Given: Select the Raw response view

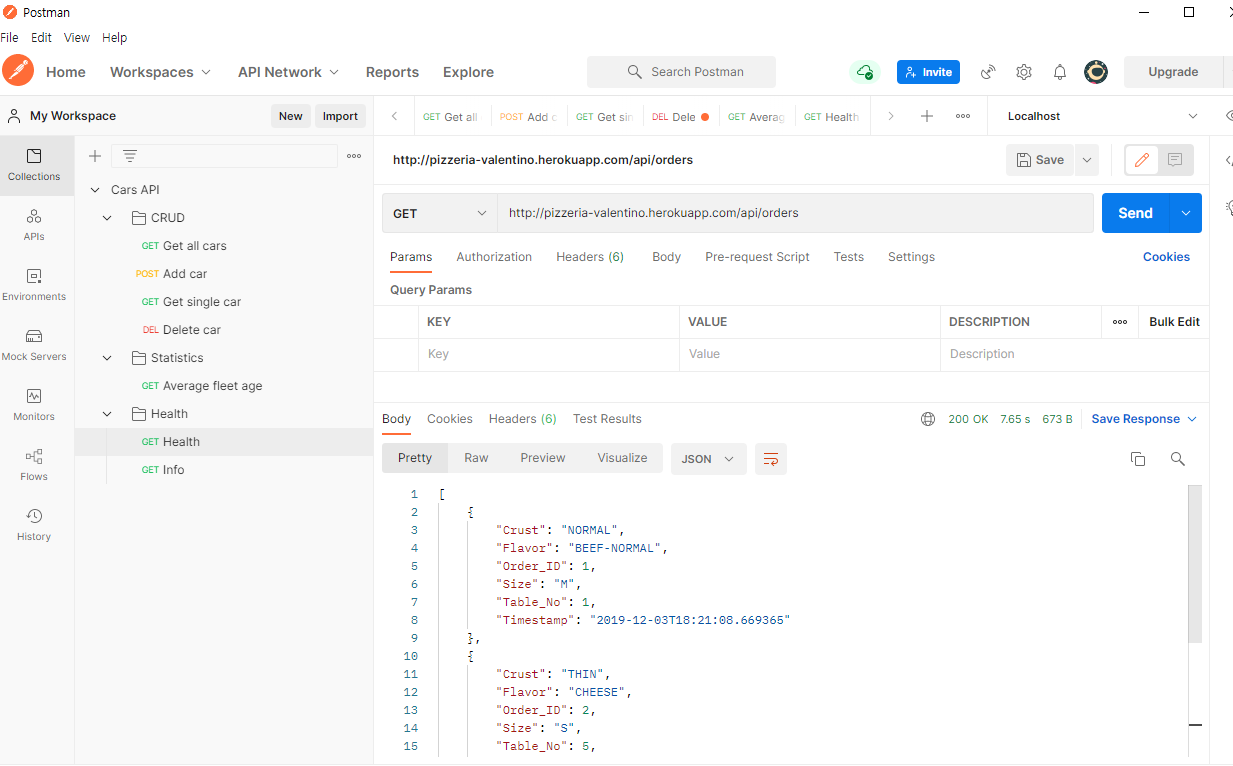Looking at the screenshot, I should click(x=476, y=458).
